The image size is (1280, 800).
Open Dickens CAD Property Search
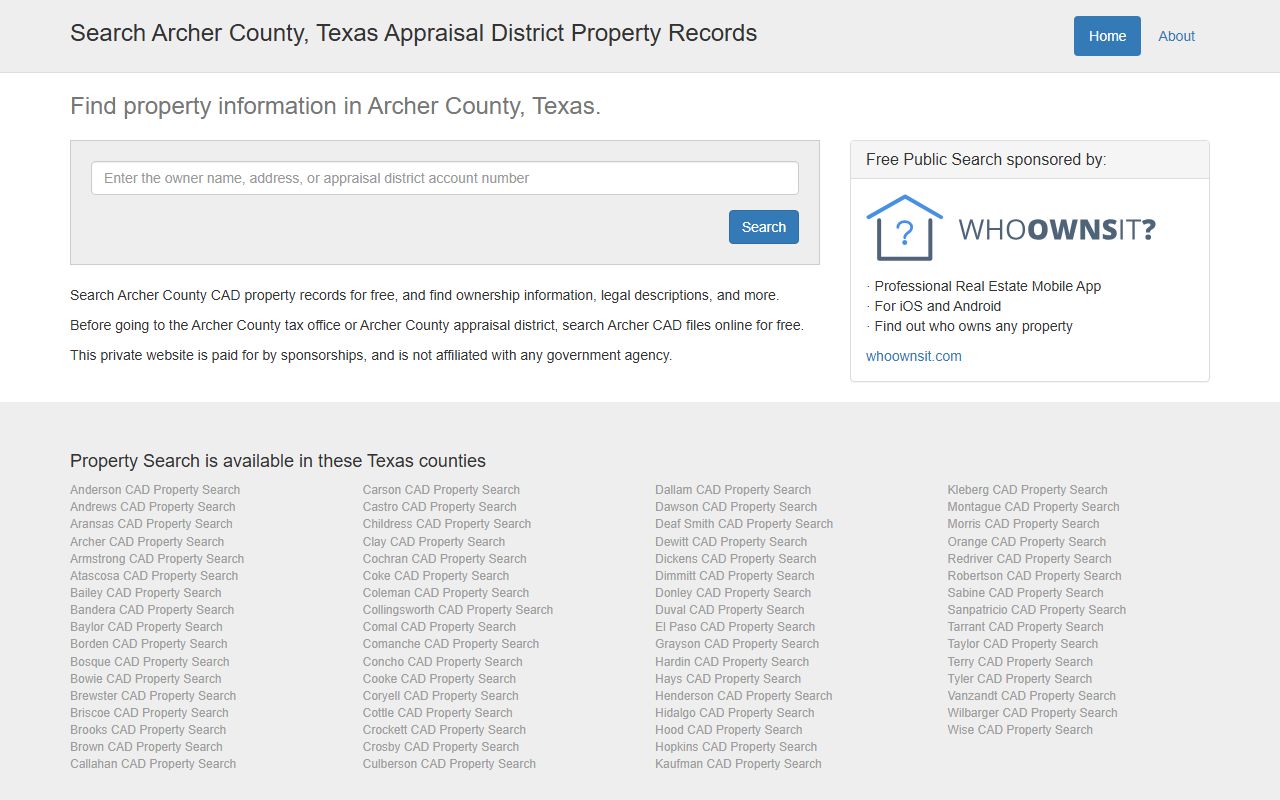coord(736,559)
